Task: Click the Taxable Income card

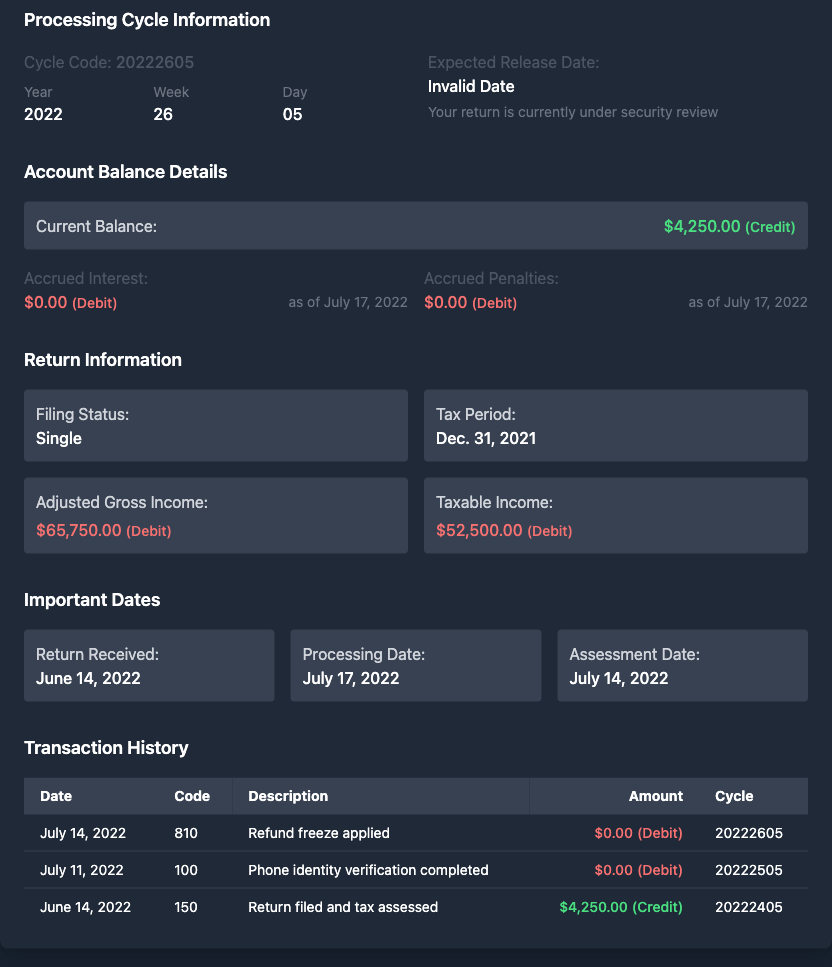Action: [x=615, y=516]
